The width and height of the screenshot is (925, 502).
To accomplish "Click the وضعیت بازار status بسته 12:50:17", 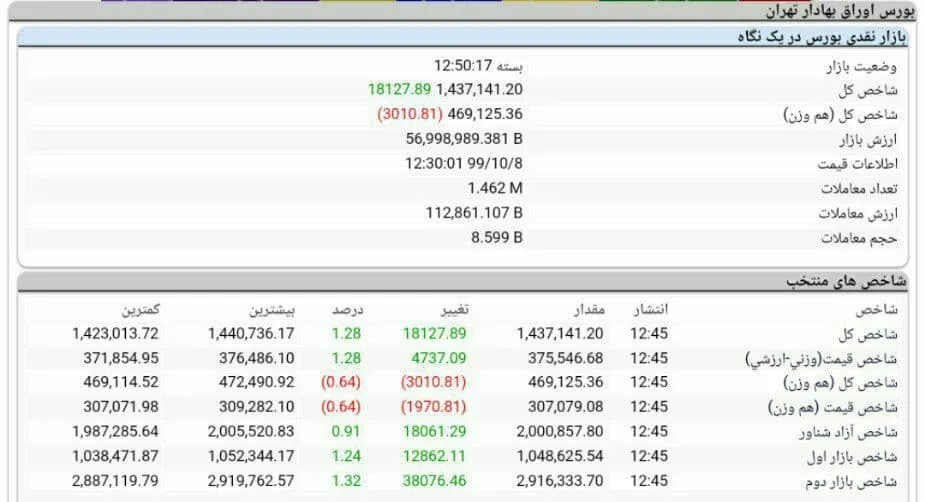I will pos(478,65).
